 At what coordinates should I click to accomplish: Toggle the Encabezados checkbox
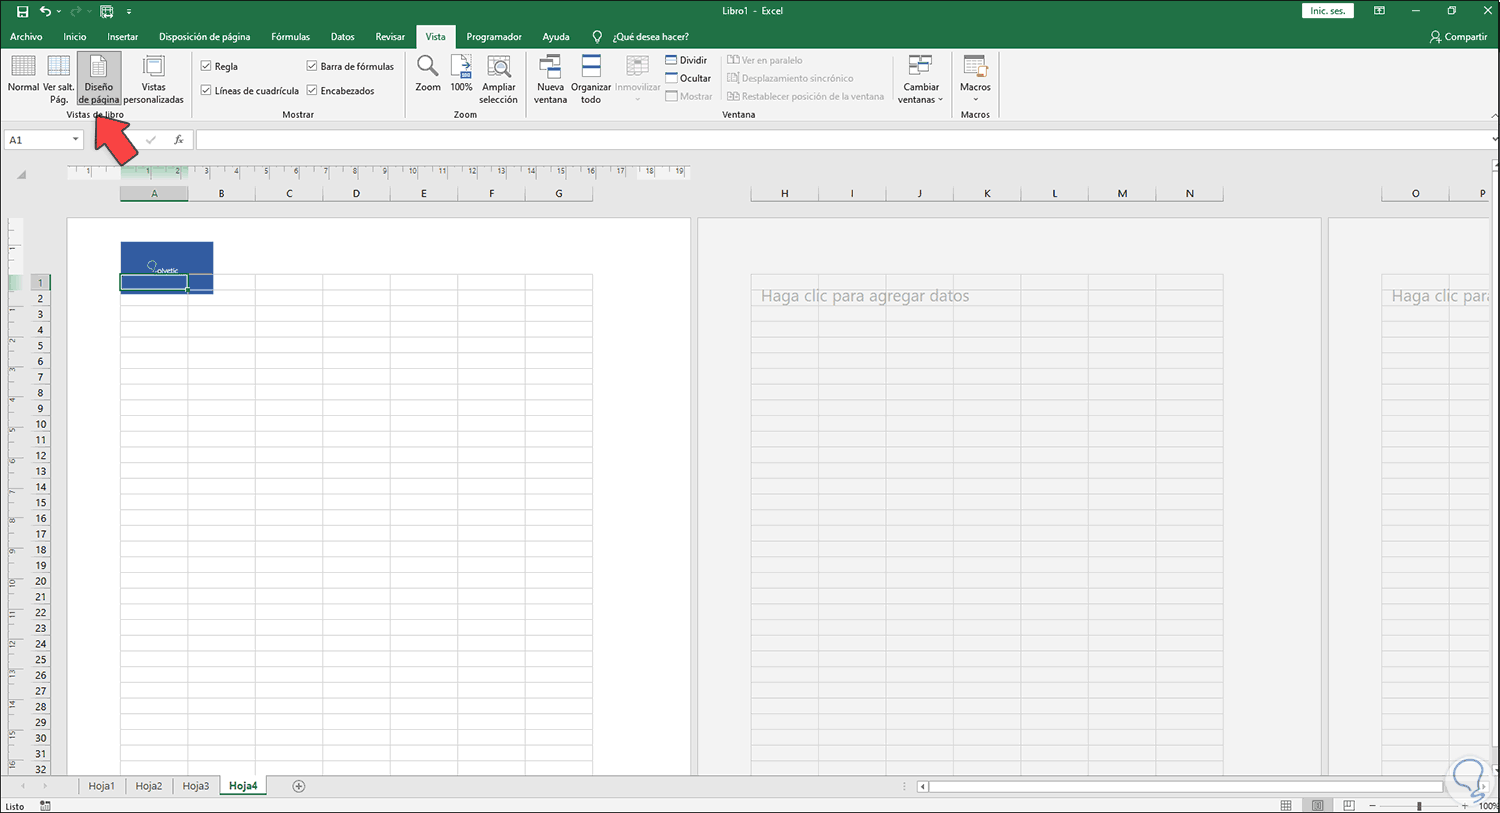point(312,90)
